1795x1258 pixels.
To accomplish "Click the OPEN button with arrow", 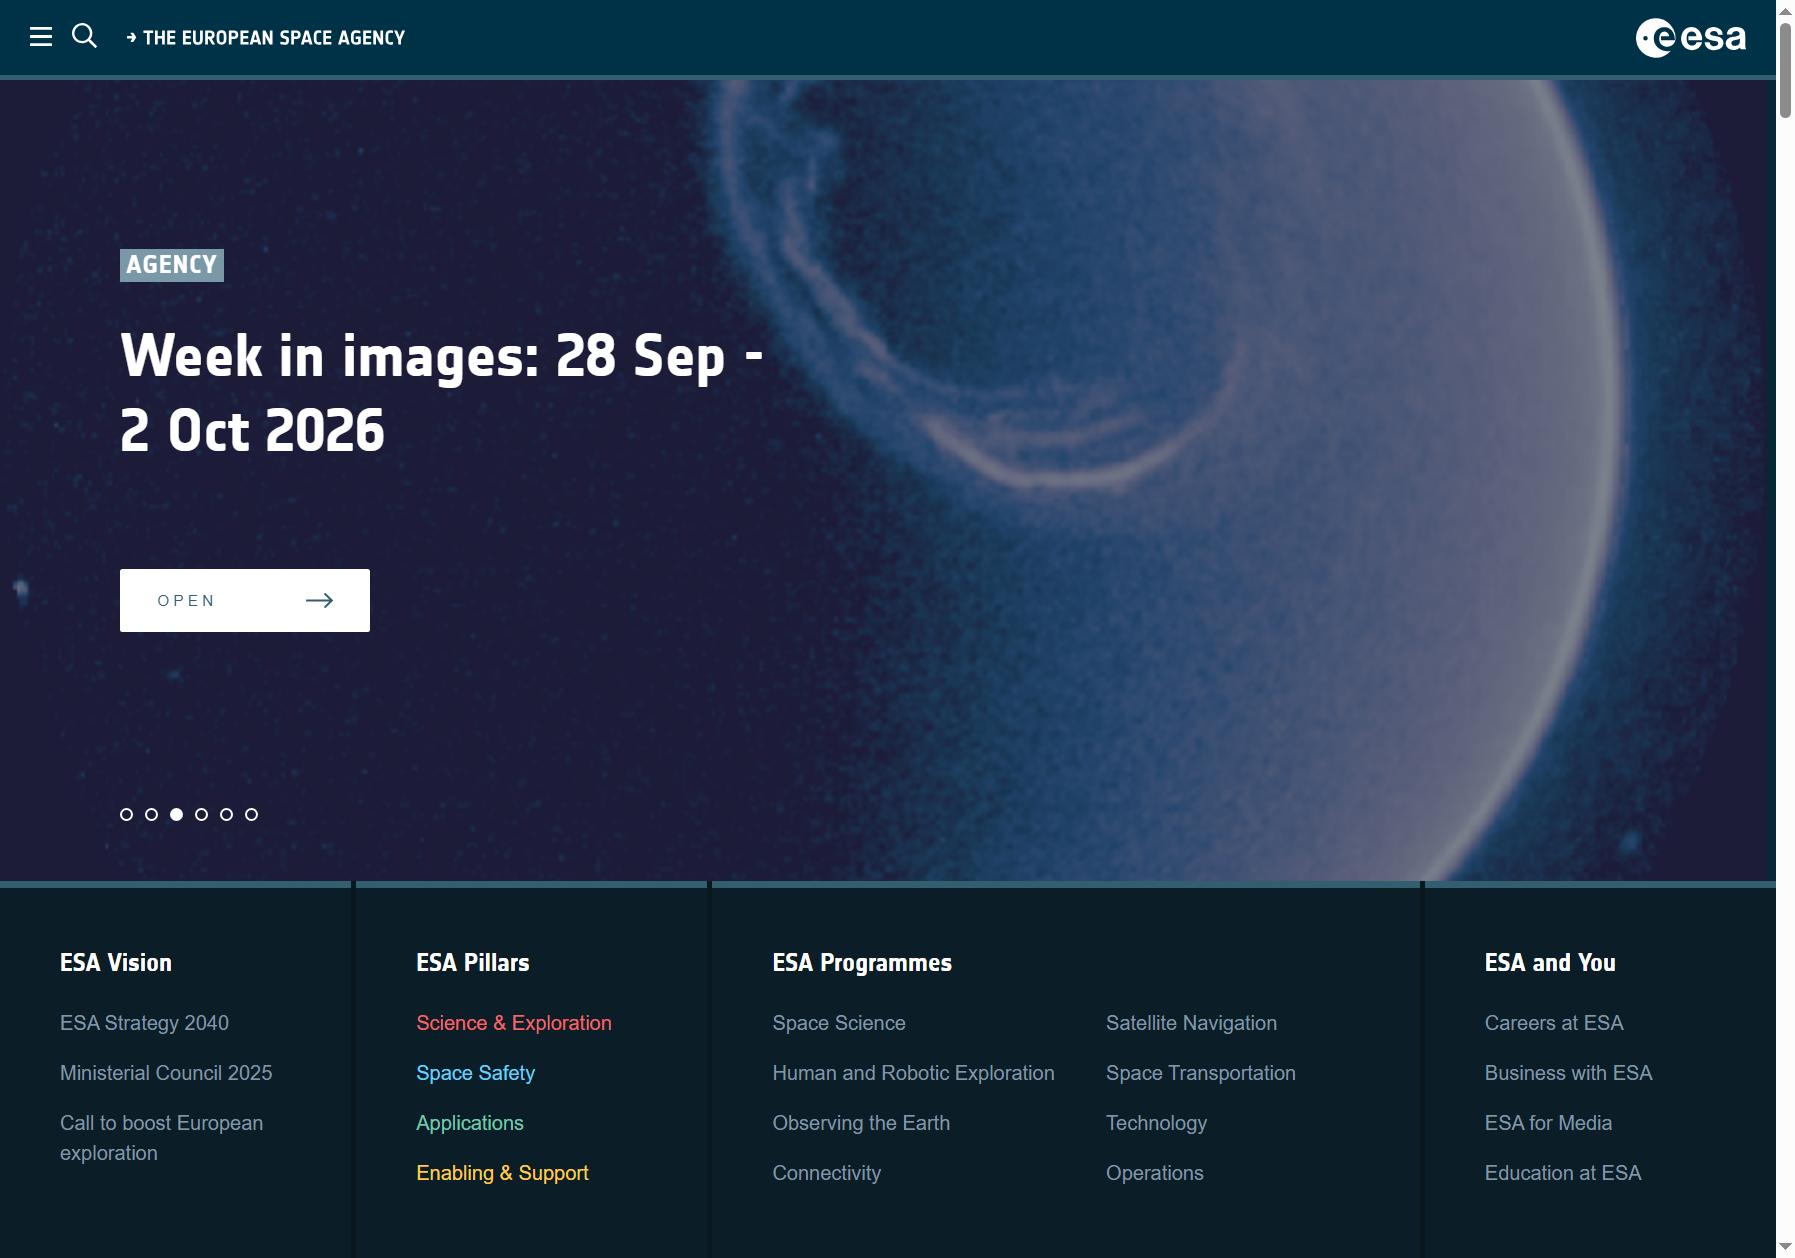I will [245, 600].
